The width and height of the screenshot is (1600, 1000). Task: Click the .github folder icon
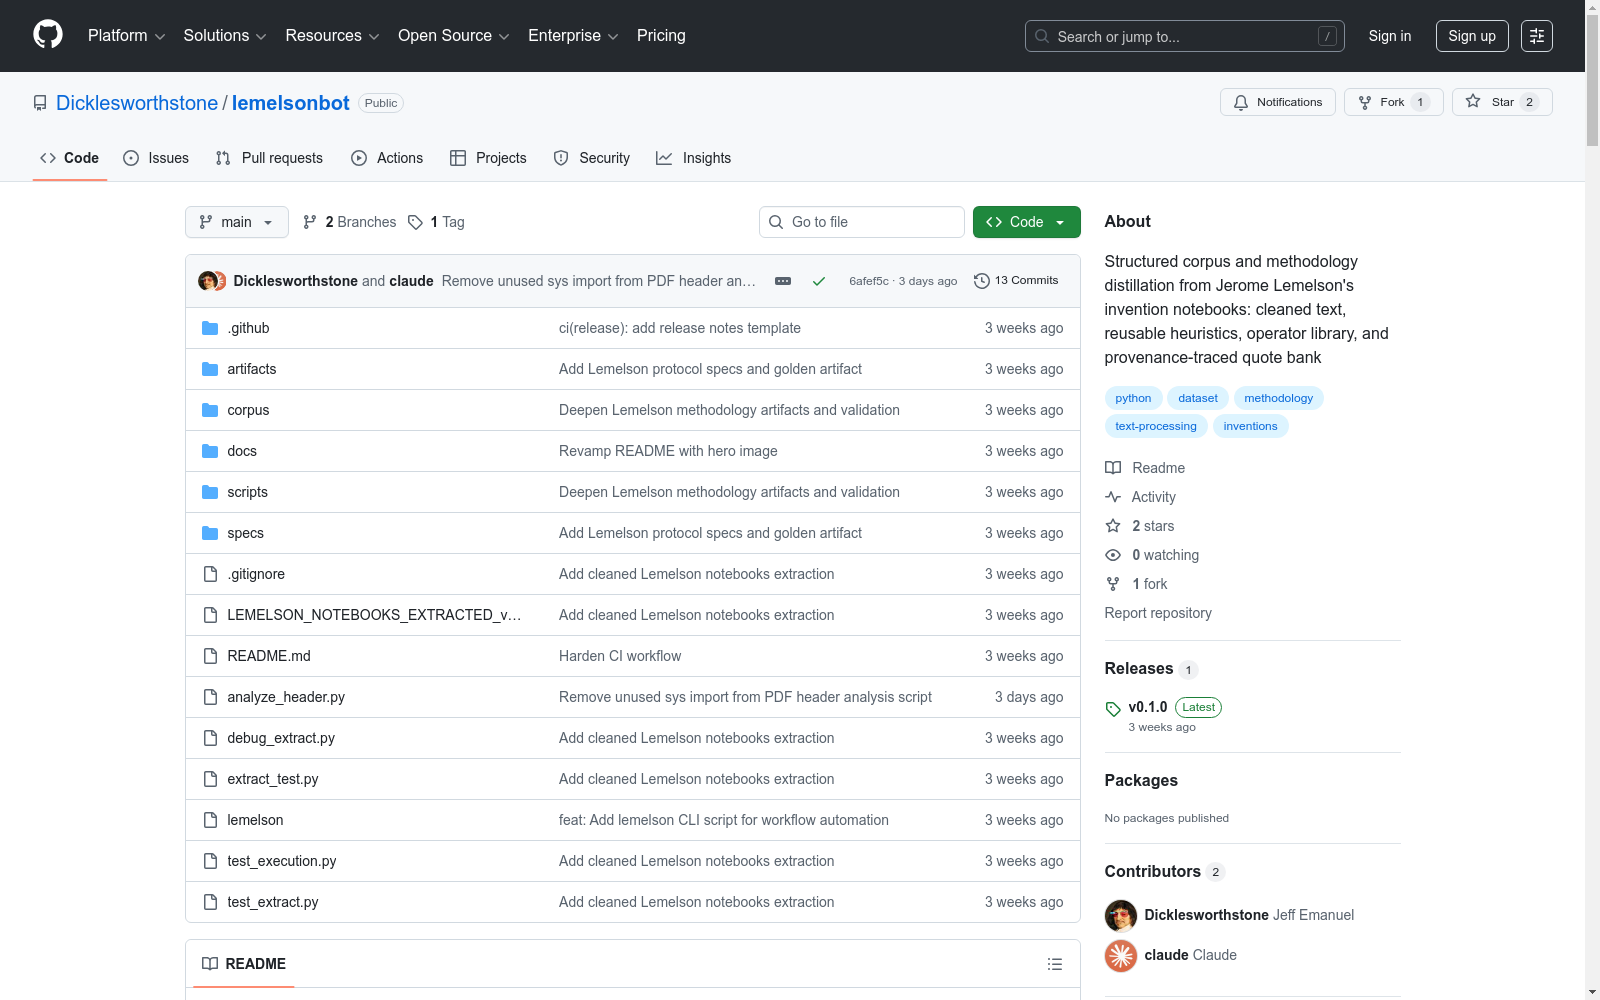210,328
